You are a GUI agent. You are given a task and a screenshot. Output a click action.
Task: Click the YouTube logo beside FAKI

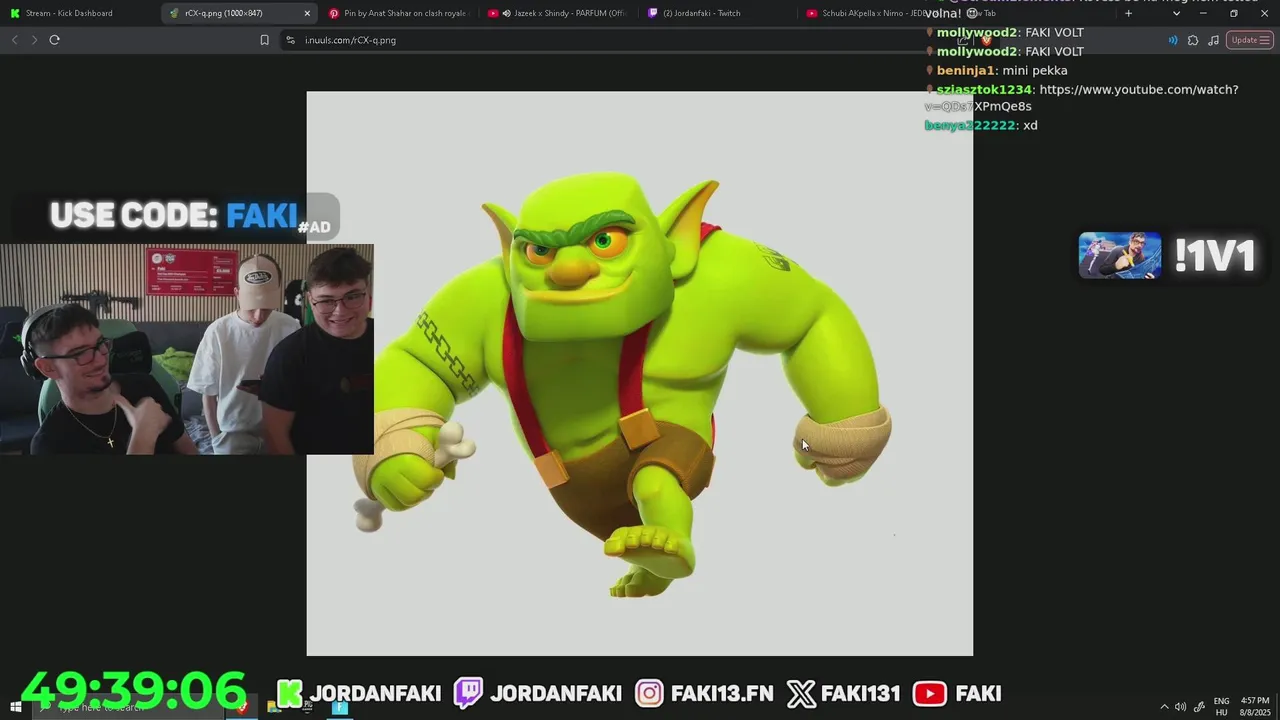click(929, 693)
